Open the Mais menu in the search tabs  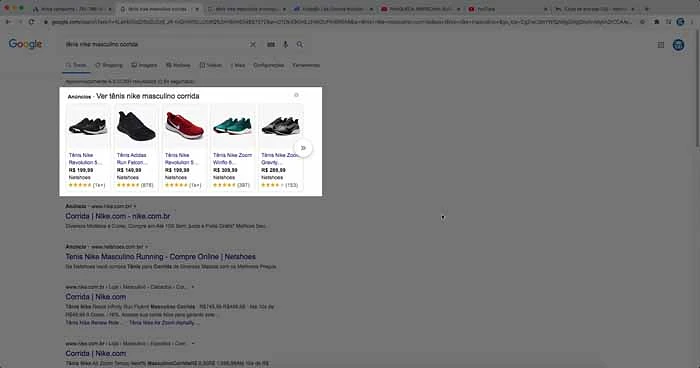coord(238,65)
